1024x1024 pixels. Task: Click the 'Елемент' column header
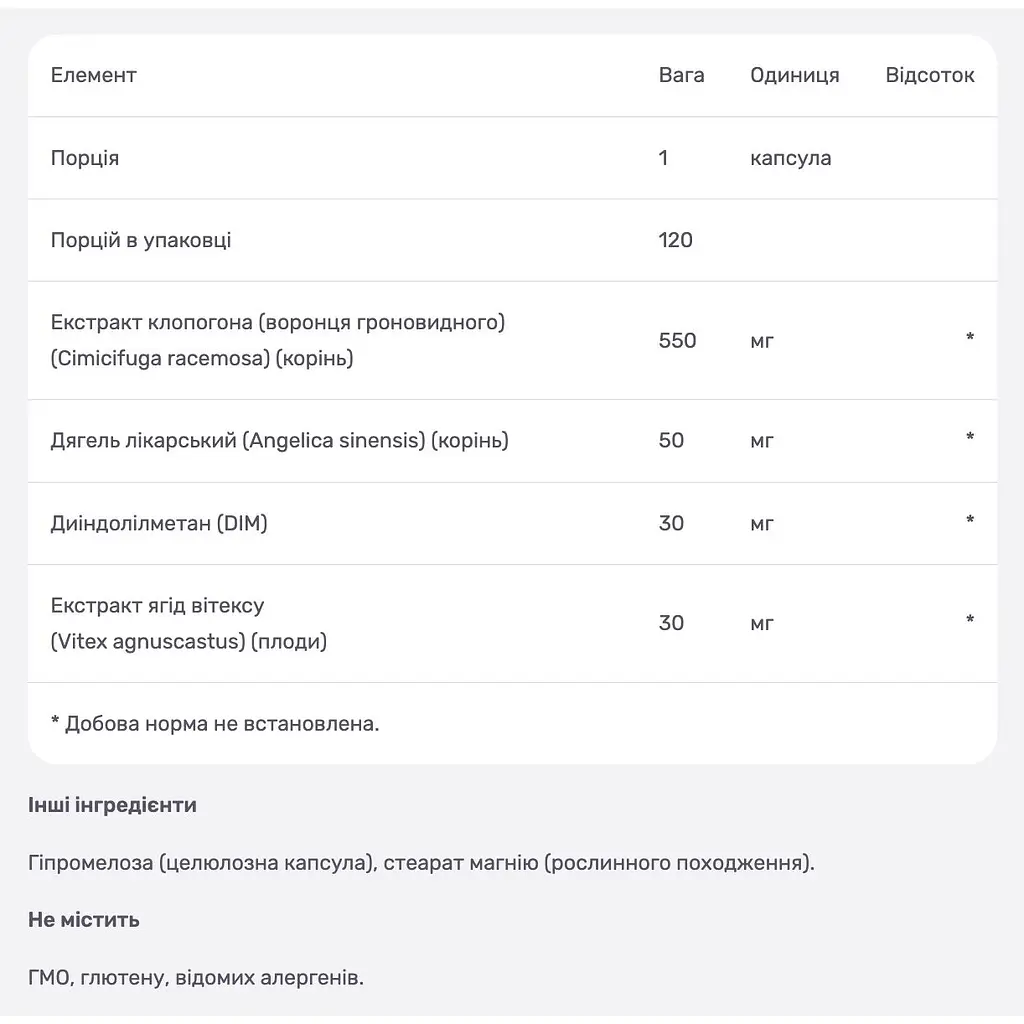point(93,75)
